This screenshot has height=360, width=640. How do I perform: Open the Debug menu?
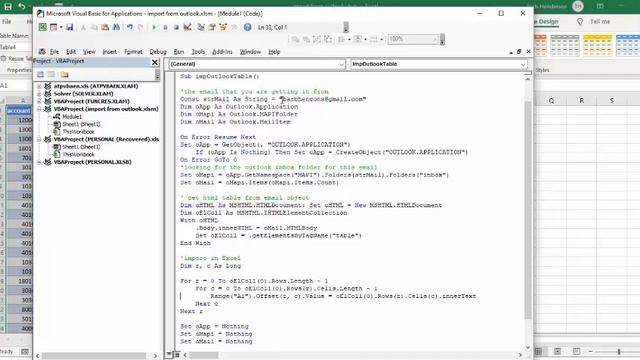(158, 52)
